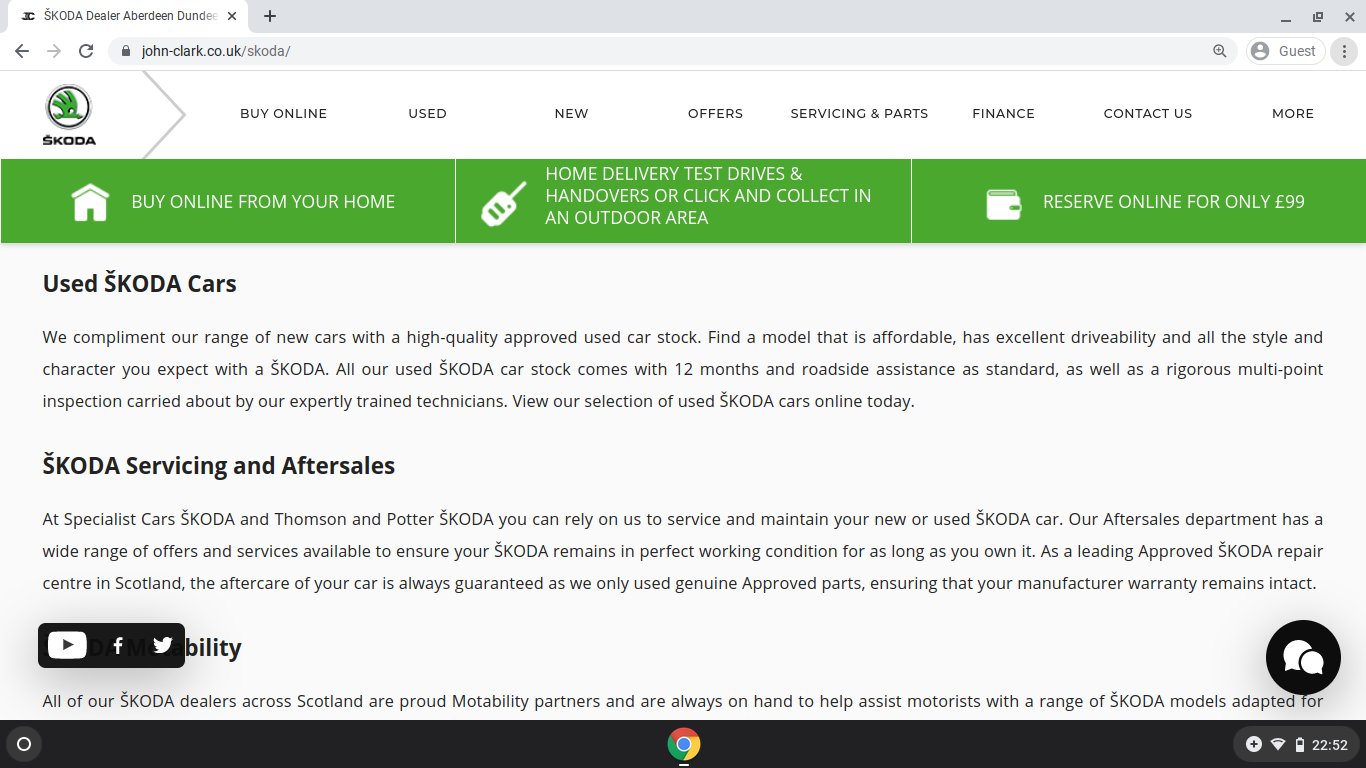Click the wallet icon in green banner
The image size is (1366, 768).
point(1004,204)
